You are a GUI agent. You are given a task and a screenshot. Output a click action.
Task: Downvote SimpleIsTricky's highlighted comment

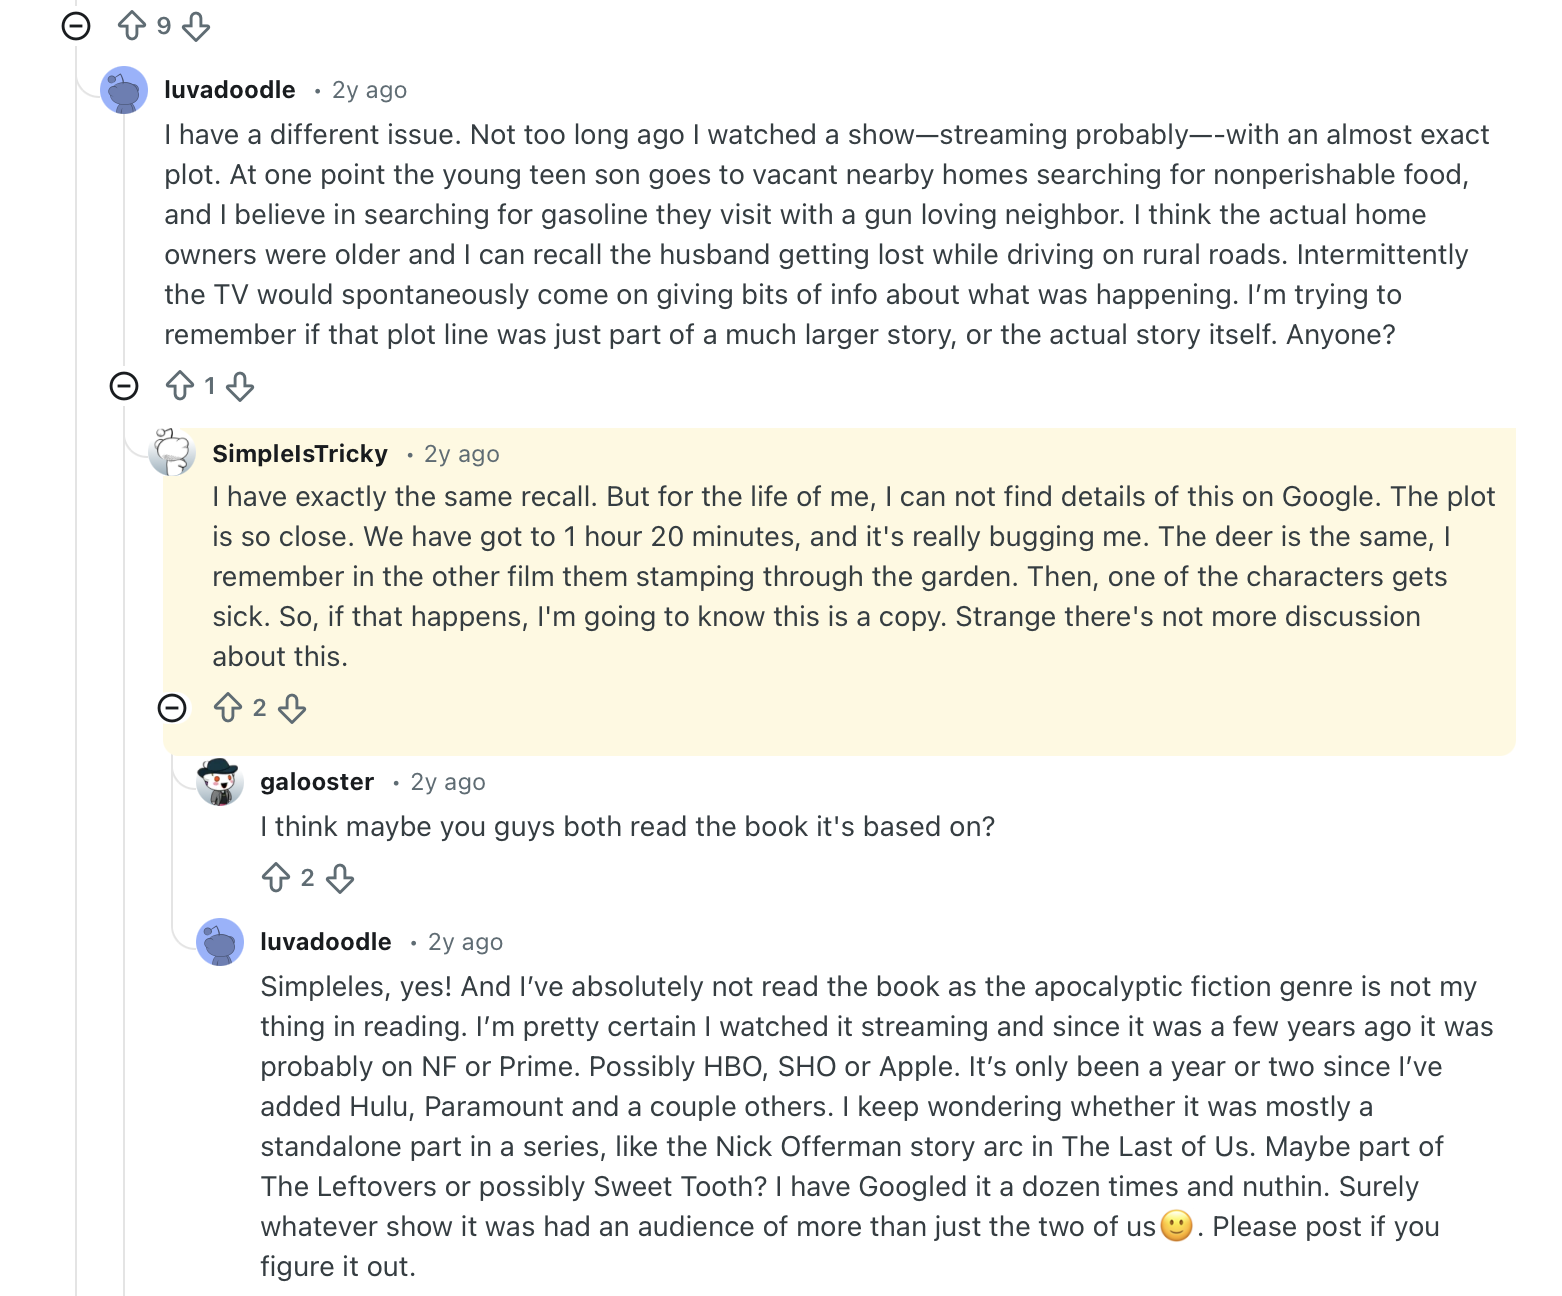[292, 708]
